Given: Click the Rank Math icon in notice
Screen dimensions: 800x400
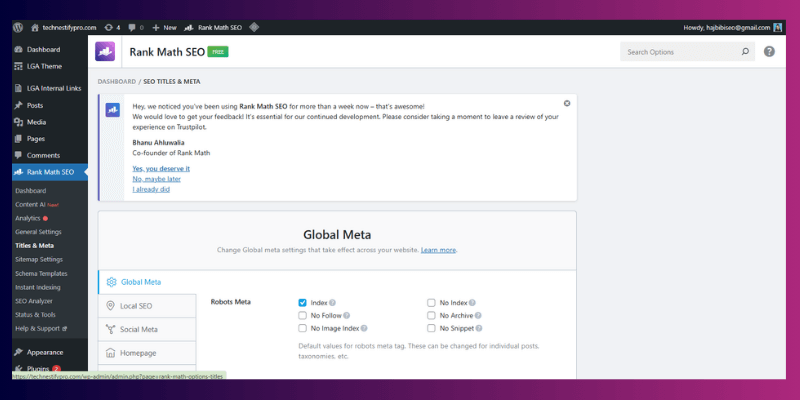Looking at the screenshot, I should [113, 110].
